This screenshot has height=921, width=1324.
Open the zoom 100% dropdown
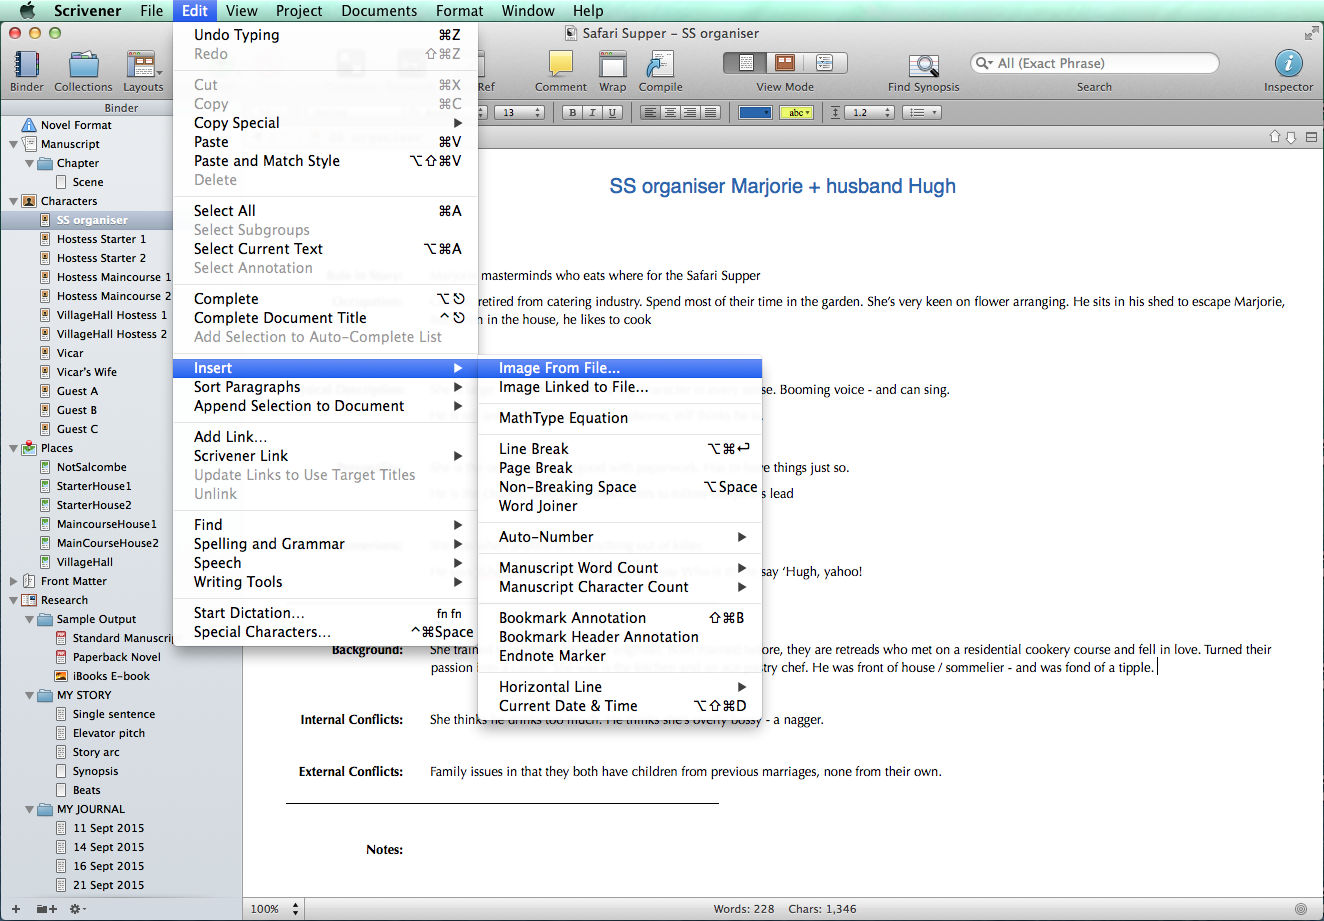(x=275, y=909)
